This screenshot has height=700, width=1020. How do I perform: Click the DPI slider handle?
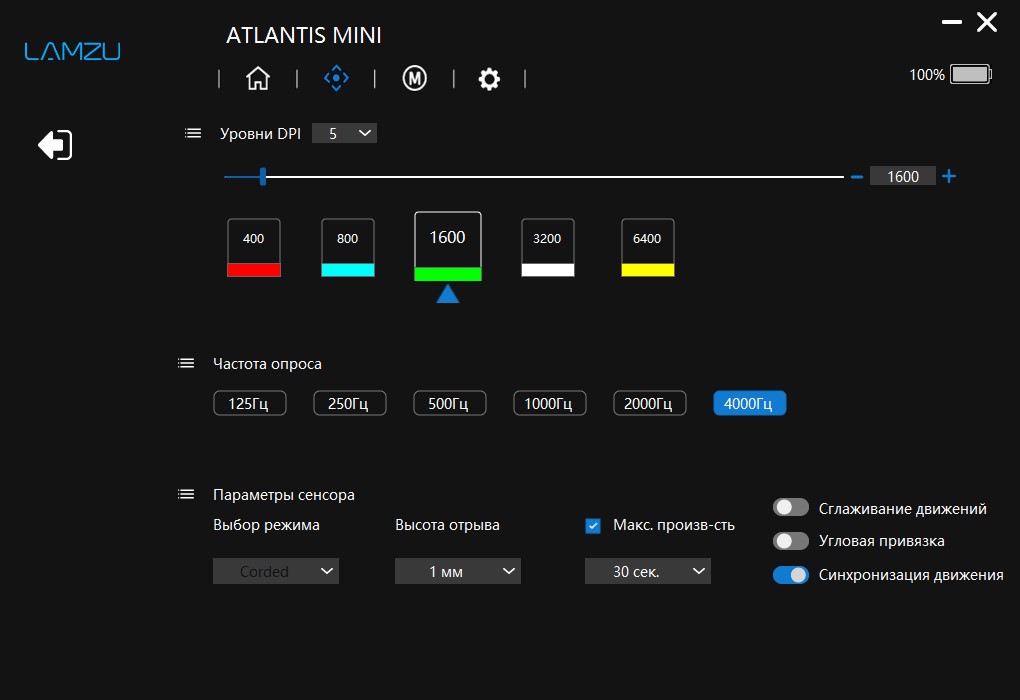[263, 176]
